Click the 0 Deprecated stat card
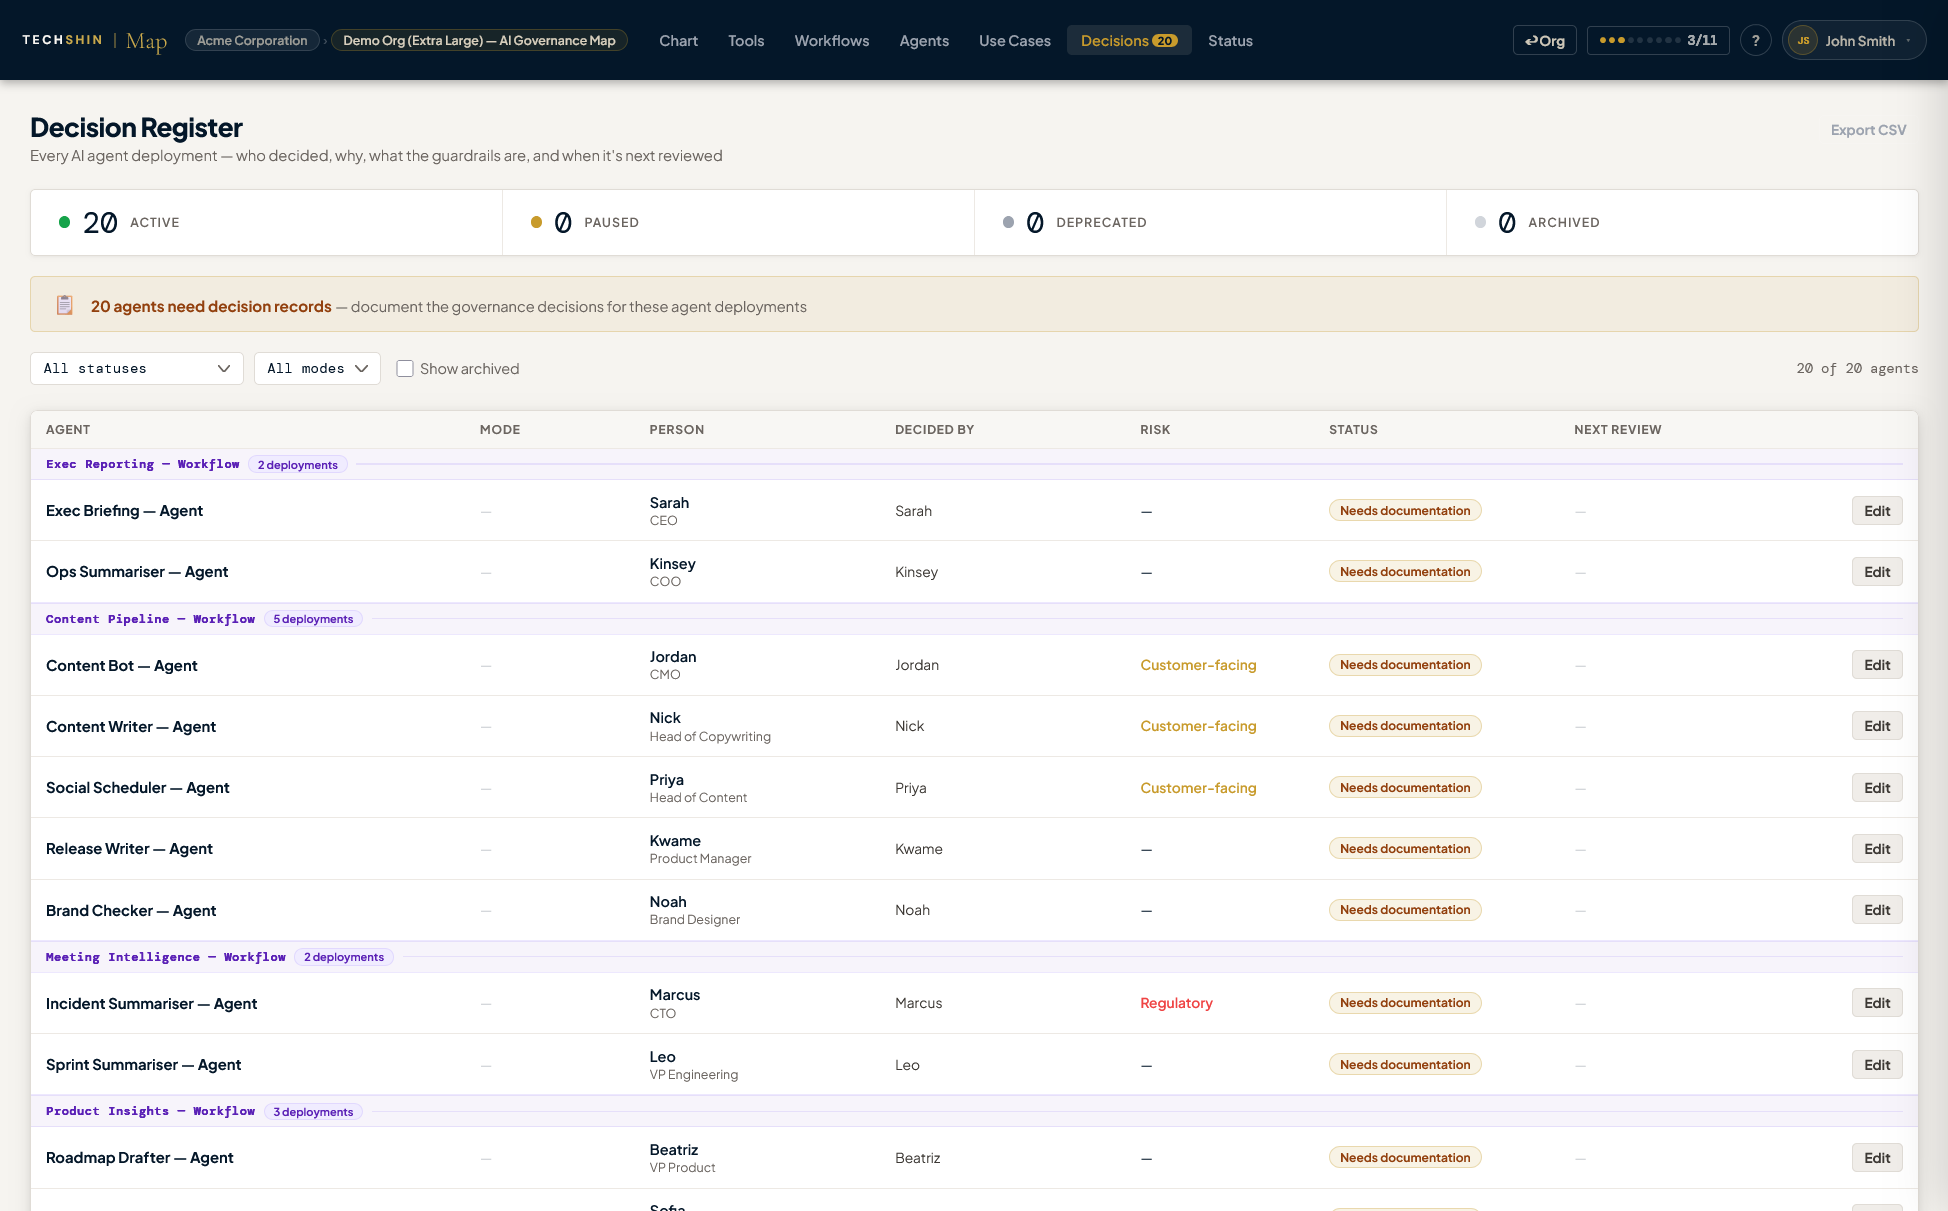The height and width of the screenshot is (1211, 1948). 1210,222
